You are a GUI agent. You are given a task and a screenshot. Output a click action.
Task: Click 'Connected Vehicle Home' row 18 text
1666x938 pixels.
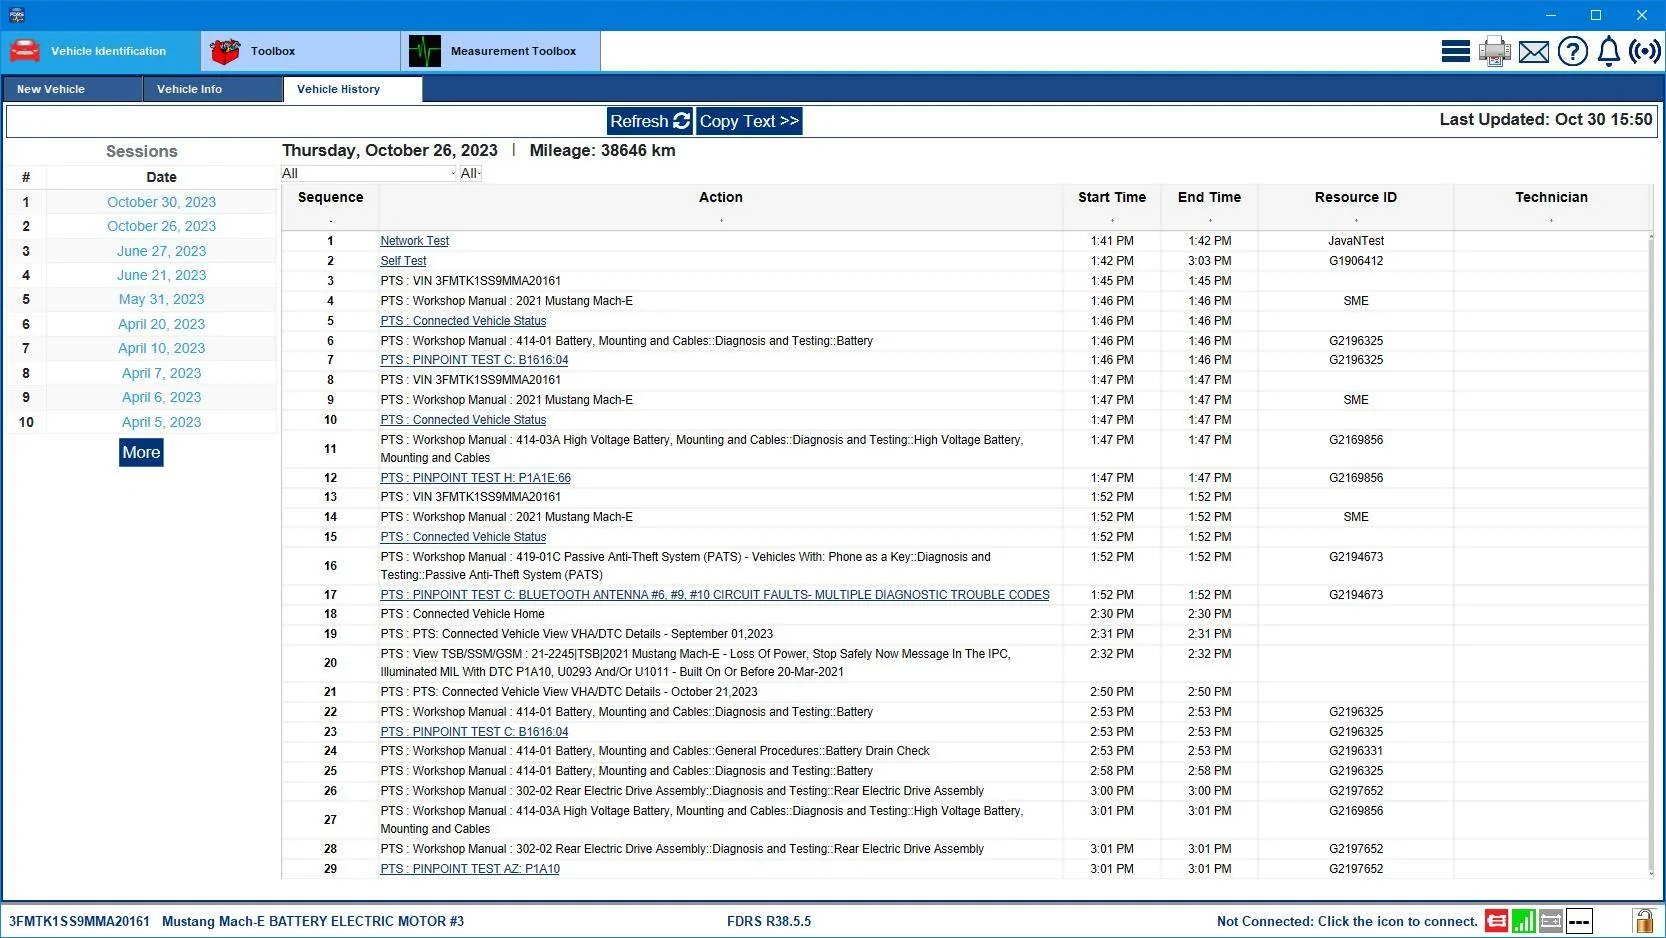[x=462, y=614]
